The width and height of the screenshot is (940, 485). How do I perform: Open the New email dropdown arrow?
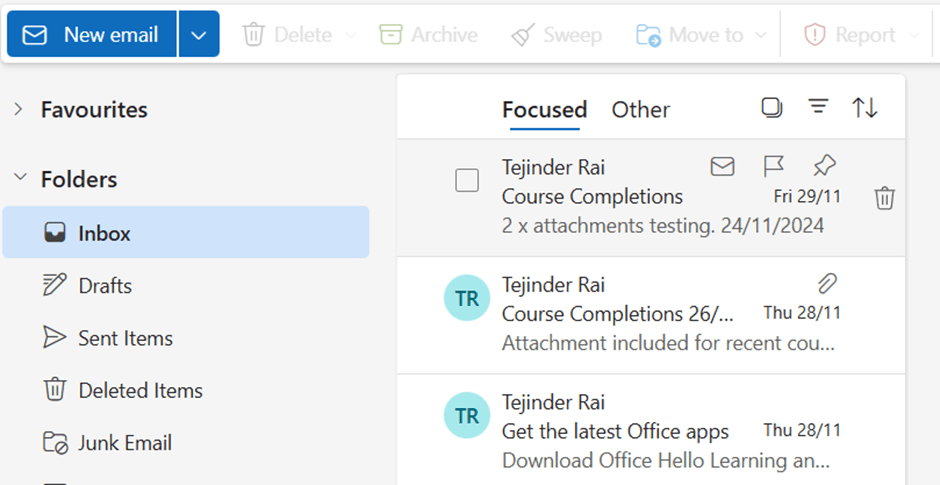(199, 35)
